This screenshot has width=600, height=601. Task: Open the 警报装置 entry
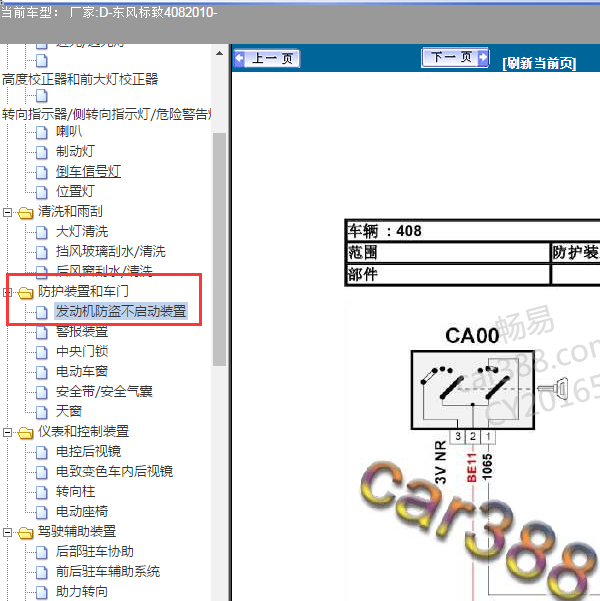(x=82, y=332)
